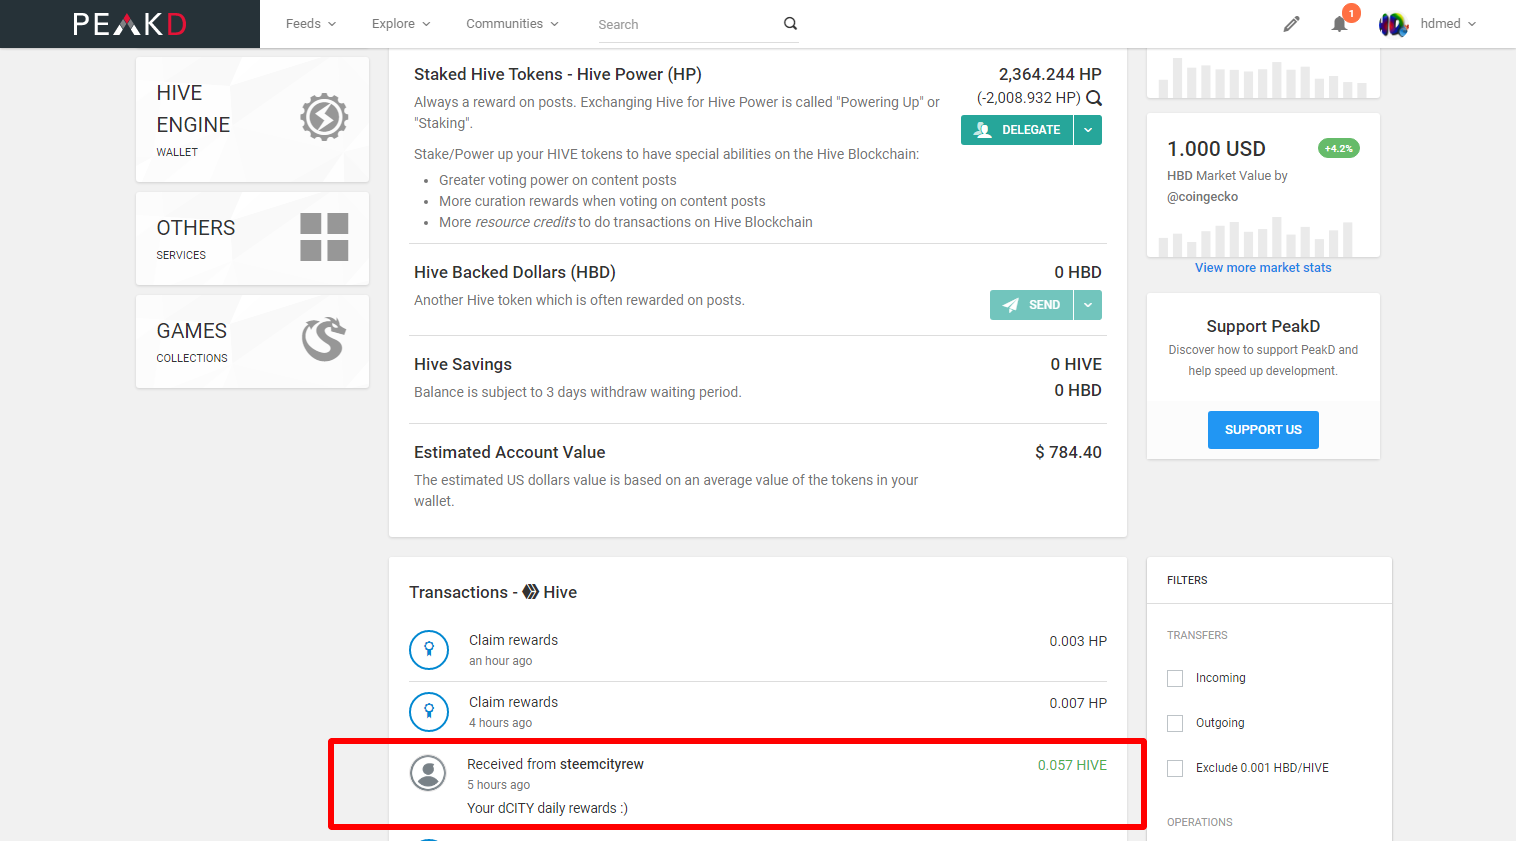
Task: Click the claim rewards icon from an hour ago
Action: 429,650
